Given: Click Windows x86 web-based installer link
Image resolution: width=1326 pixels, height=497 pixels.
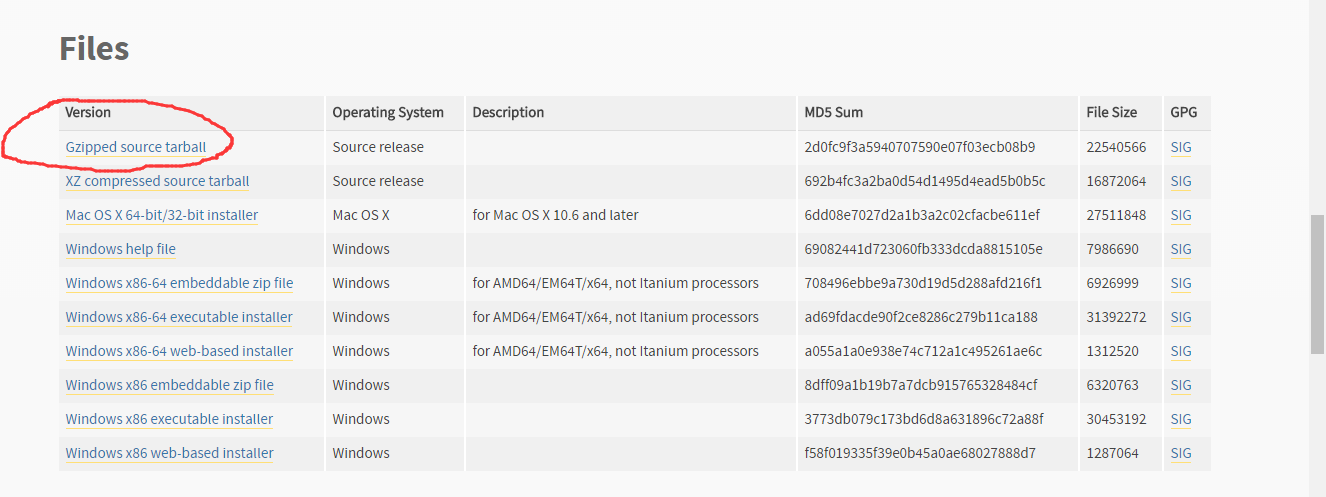Looking at the screenshot, I should click(169, 453).
